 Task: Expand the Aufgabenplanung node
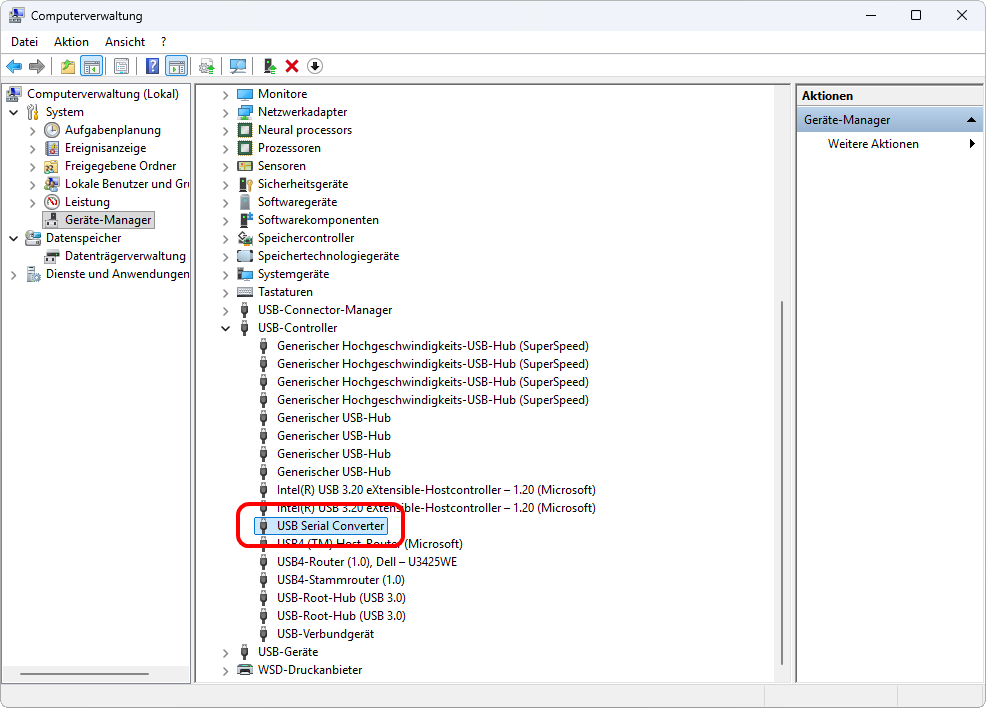(33, 131)
